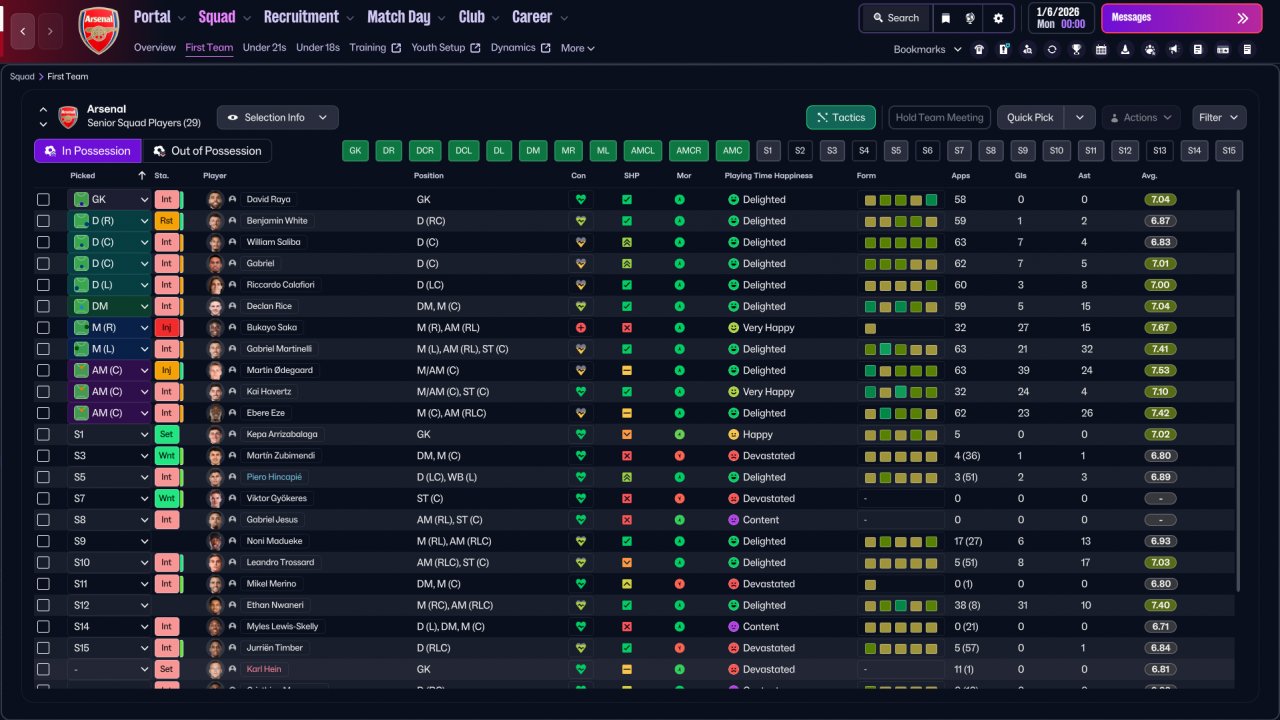Click the Inj status badge for Martin Ødegaard
The height and width of the screenshot is (720, 1280).
tap(167, 370)
